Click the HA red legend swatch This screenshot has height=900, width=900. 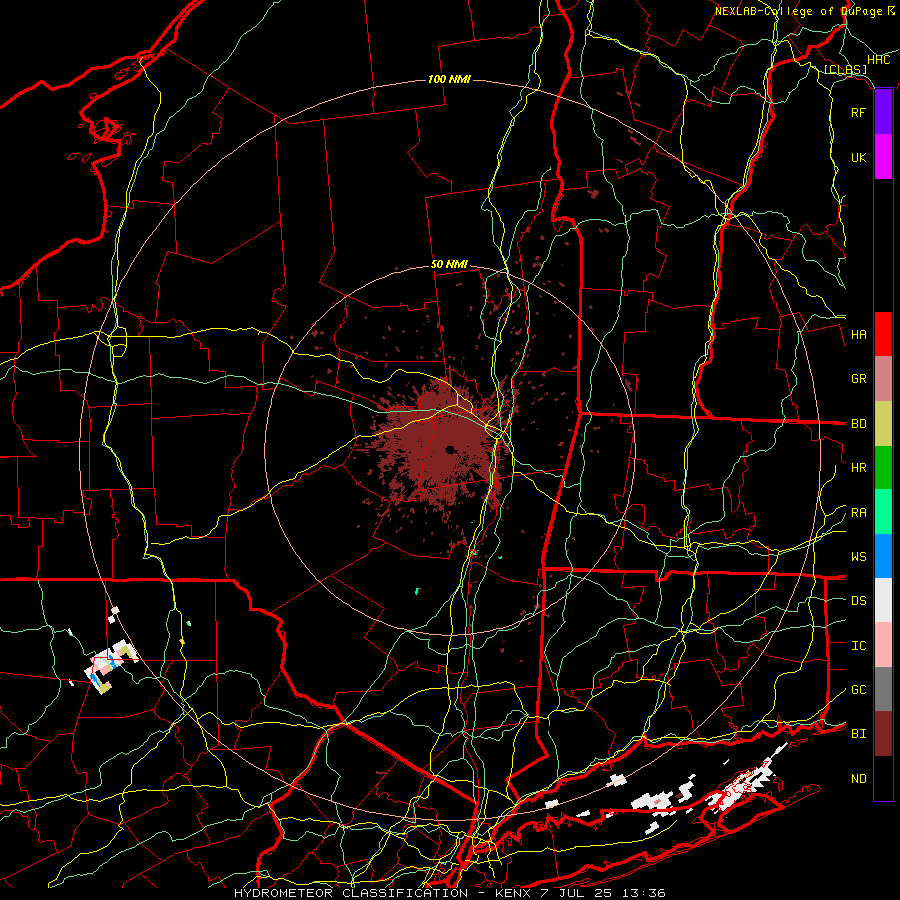pyautogui.click(x=883, y=334)
